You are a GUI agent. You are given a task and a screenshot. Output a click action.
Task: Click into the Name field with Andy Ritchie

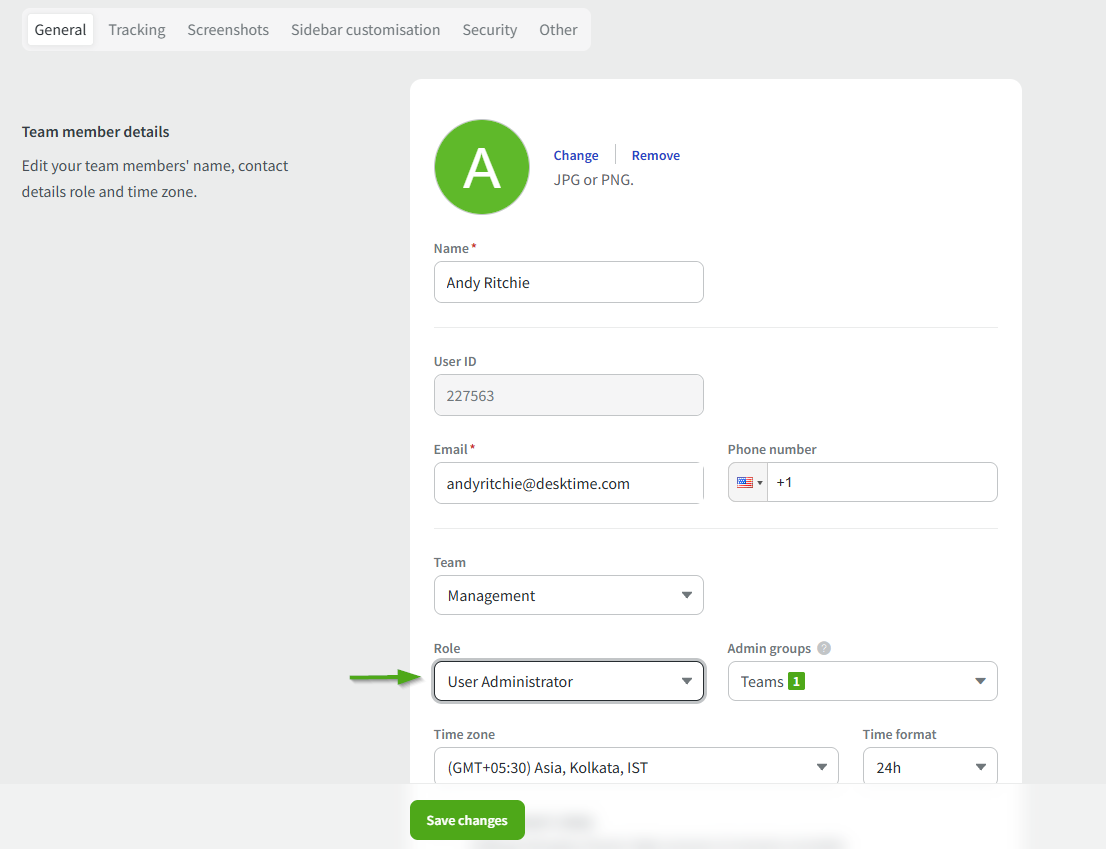[568, 283]
